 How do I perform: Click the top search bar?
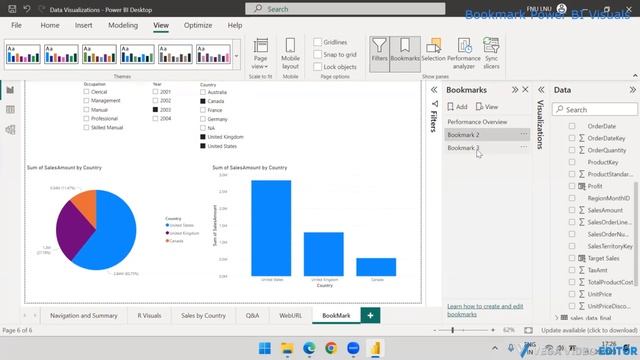(x=345, y=9)
